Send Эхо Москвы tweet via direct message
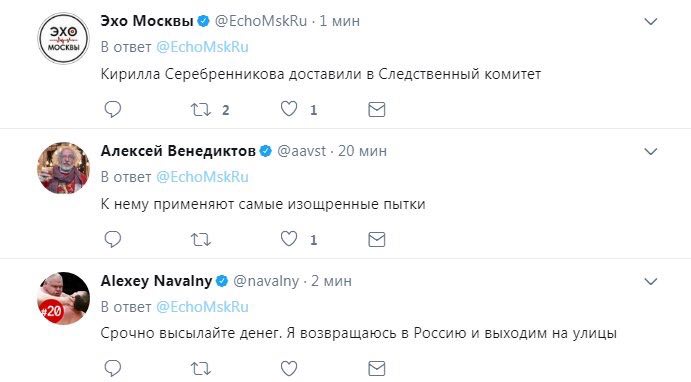The height and width of the screenshot is (382, 691). coord(376,109)
